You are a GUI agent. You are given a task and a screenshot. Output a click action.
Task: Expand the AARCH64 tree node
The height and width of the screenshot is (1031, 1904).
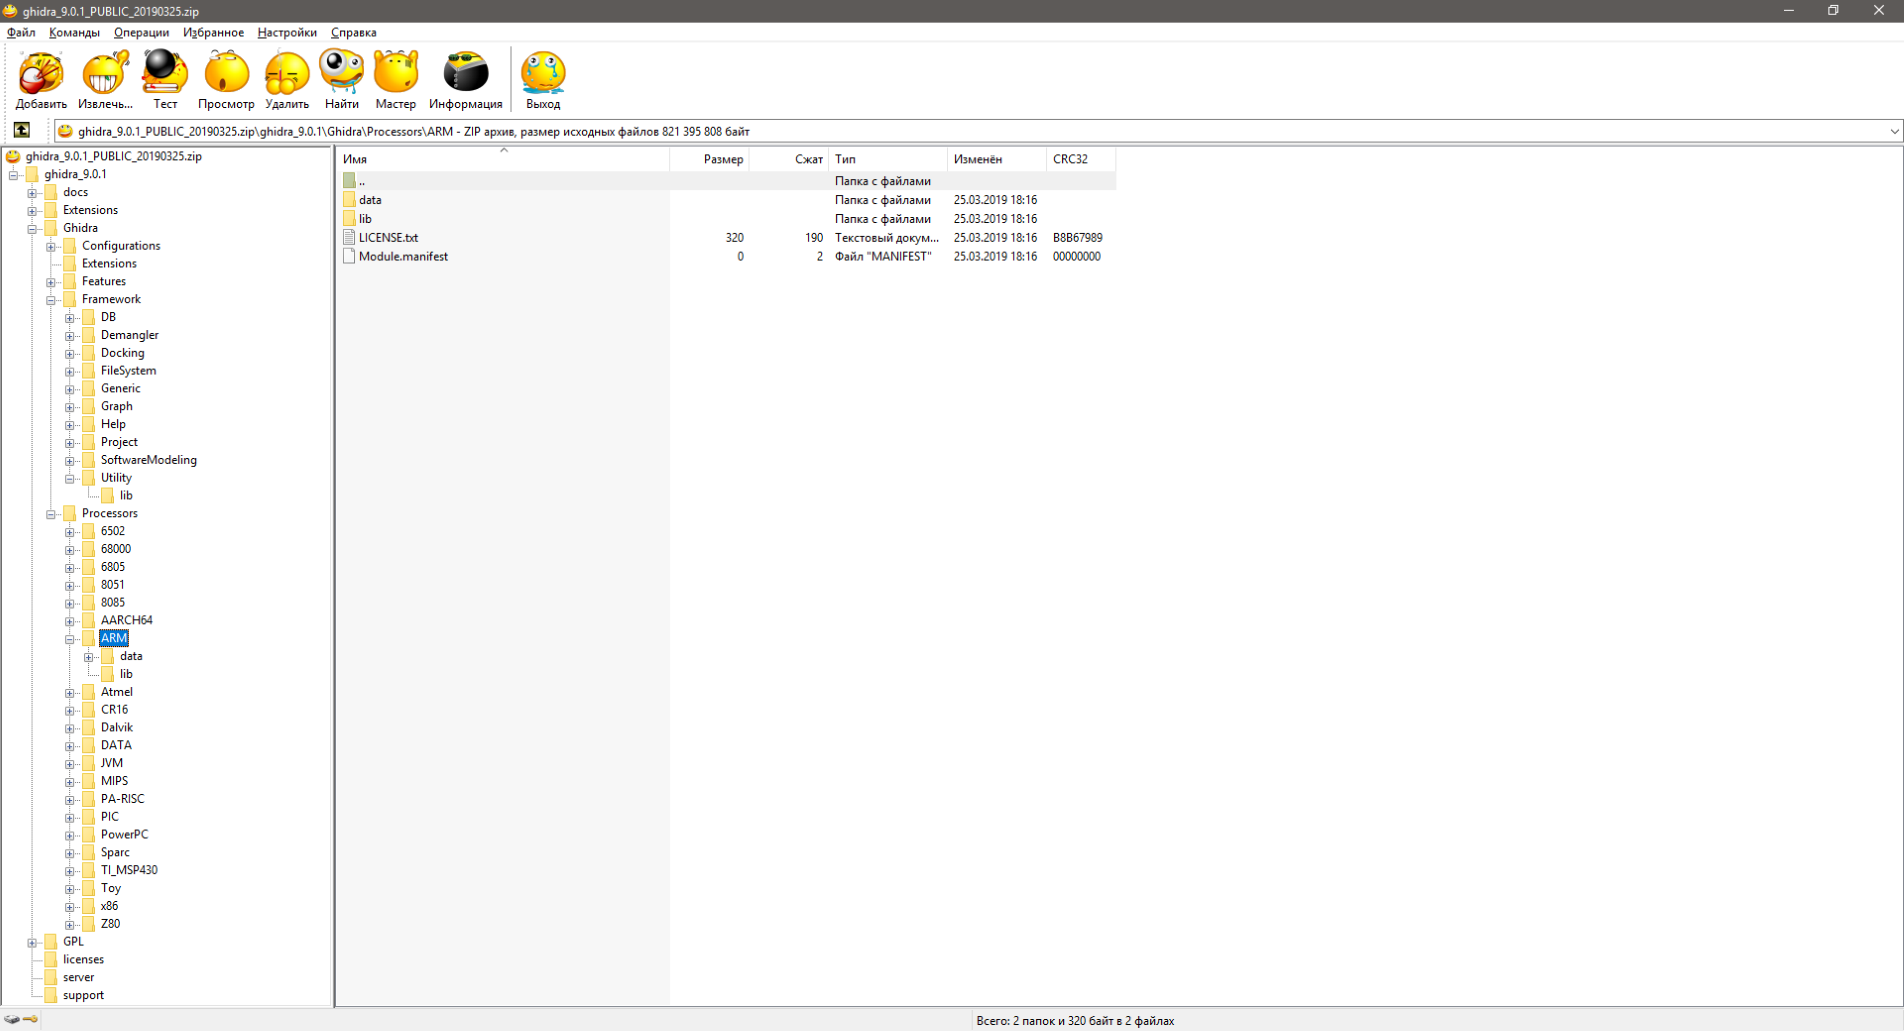point(70,621)
